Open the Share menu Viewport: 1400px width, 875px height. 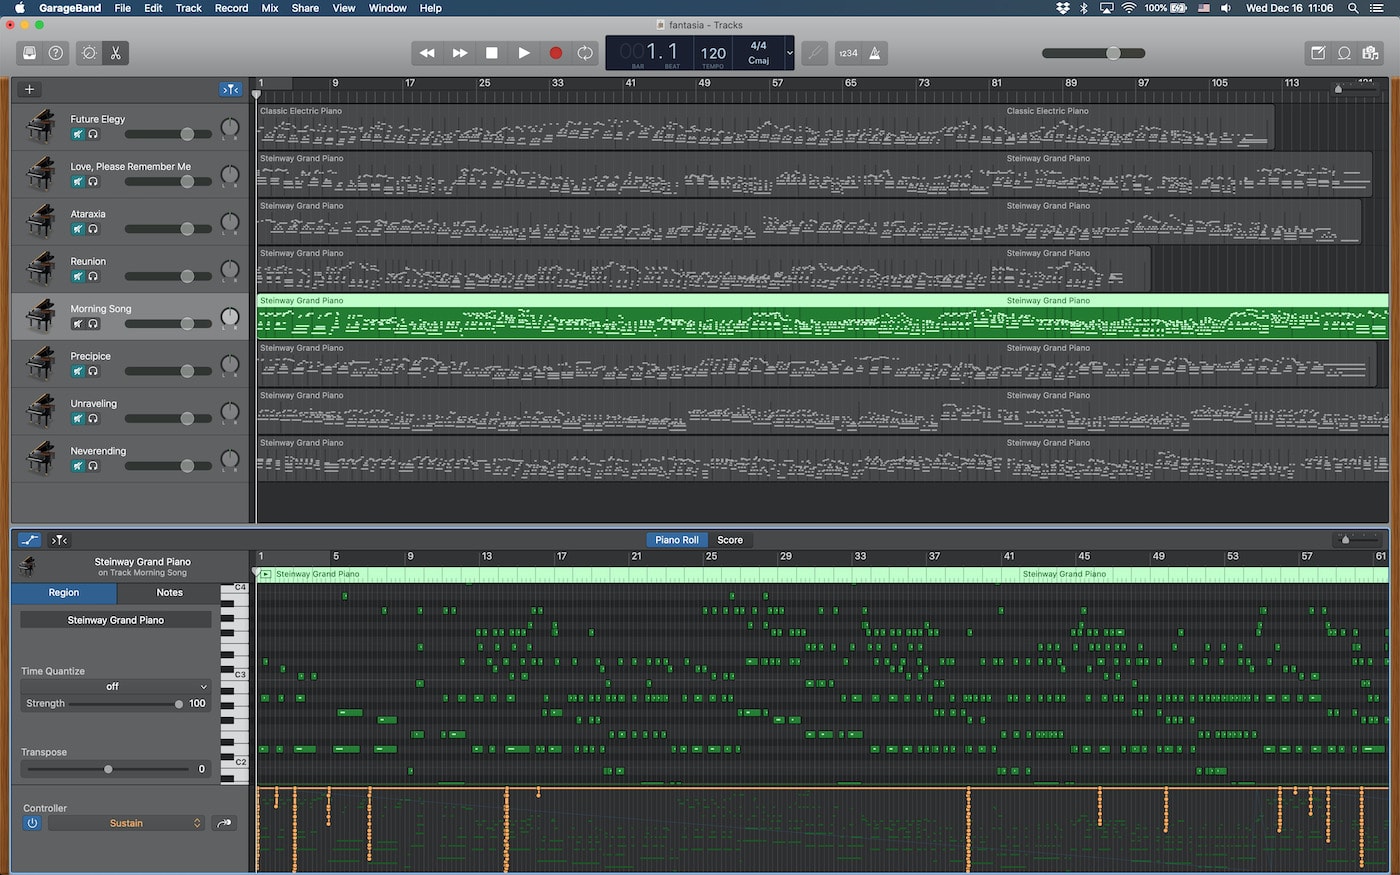click(x=305, y=8)
